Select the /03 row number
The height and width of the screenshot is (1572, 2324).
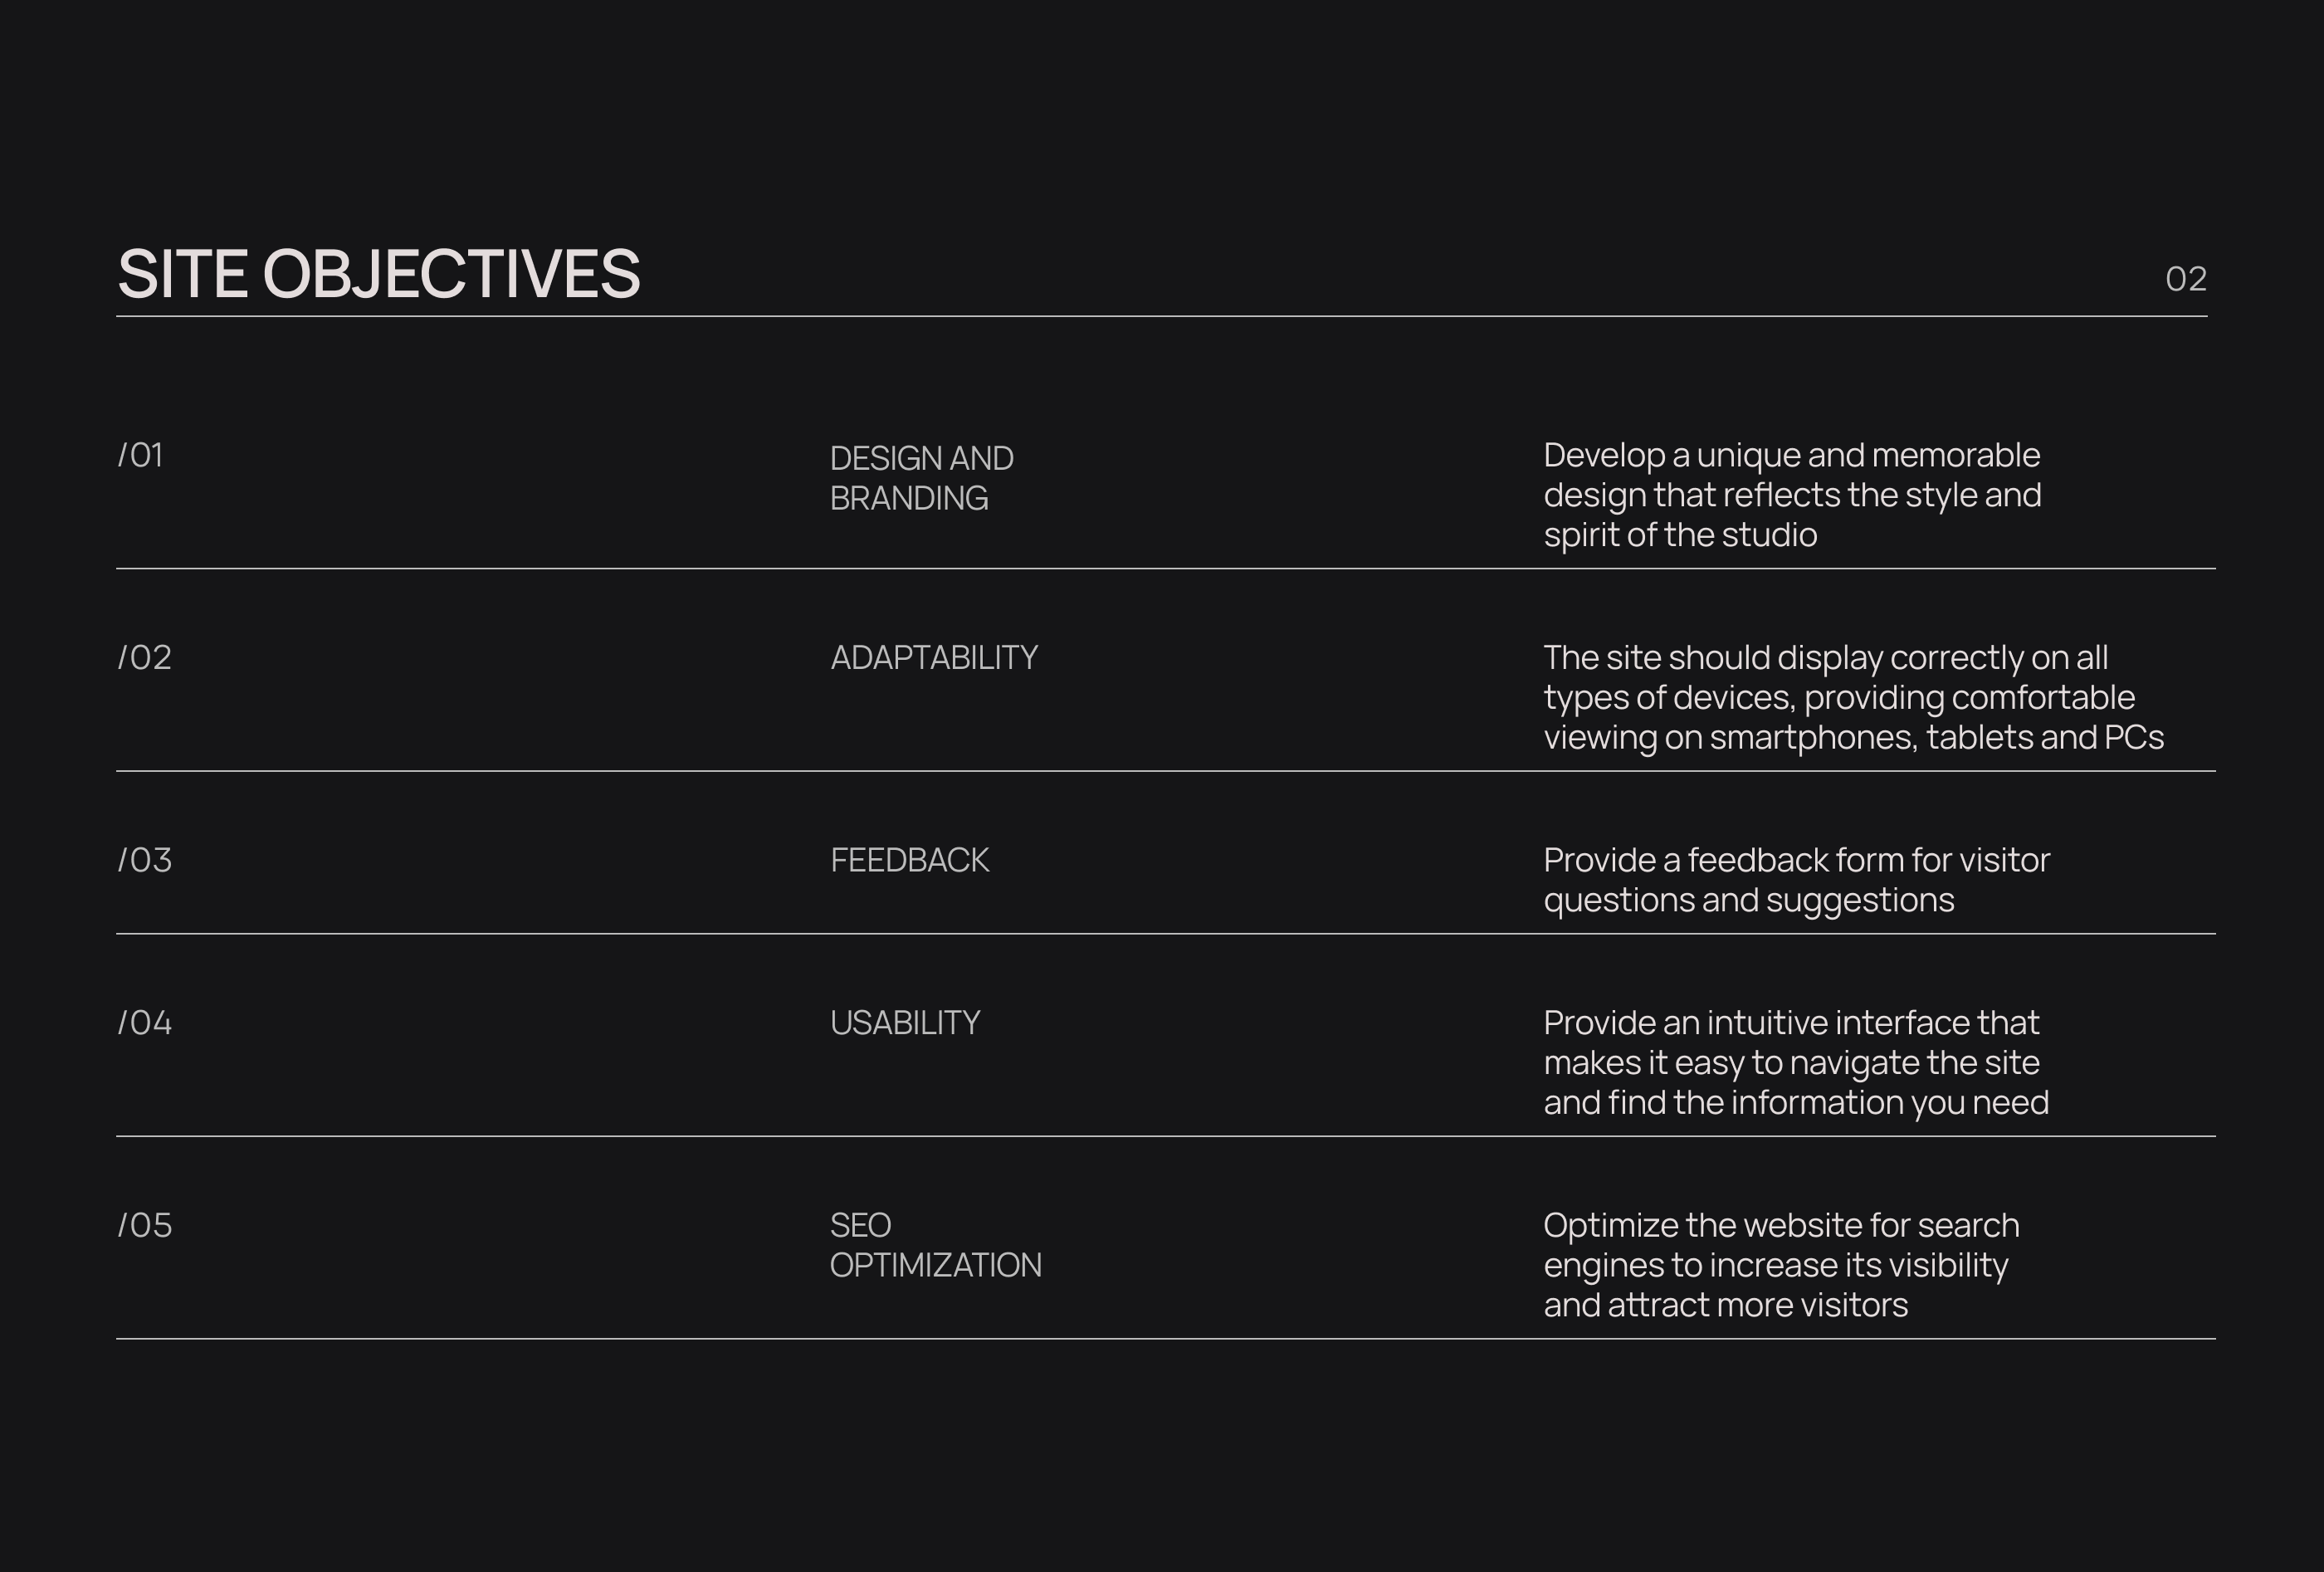(145, 861)
